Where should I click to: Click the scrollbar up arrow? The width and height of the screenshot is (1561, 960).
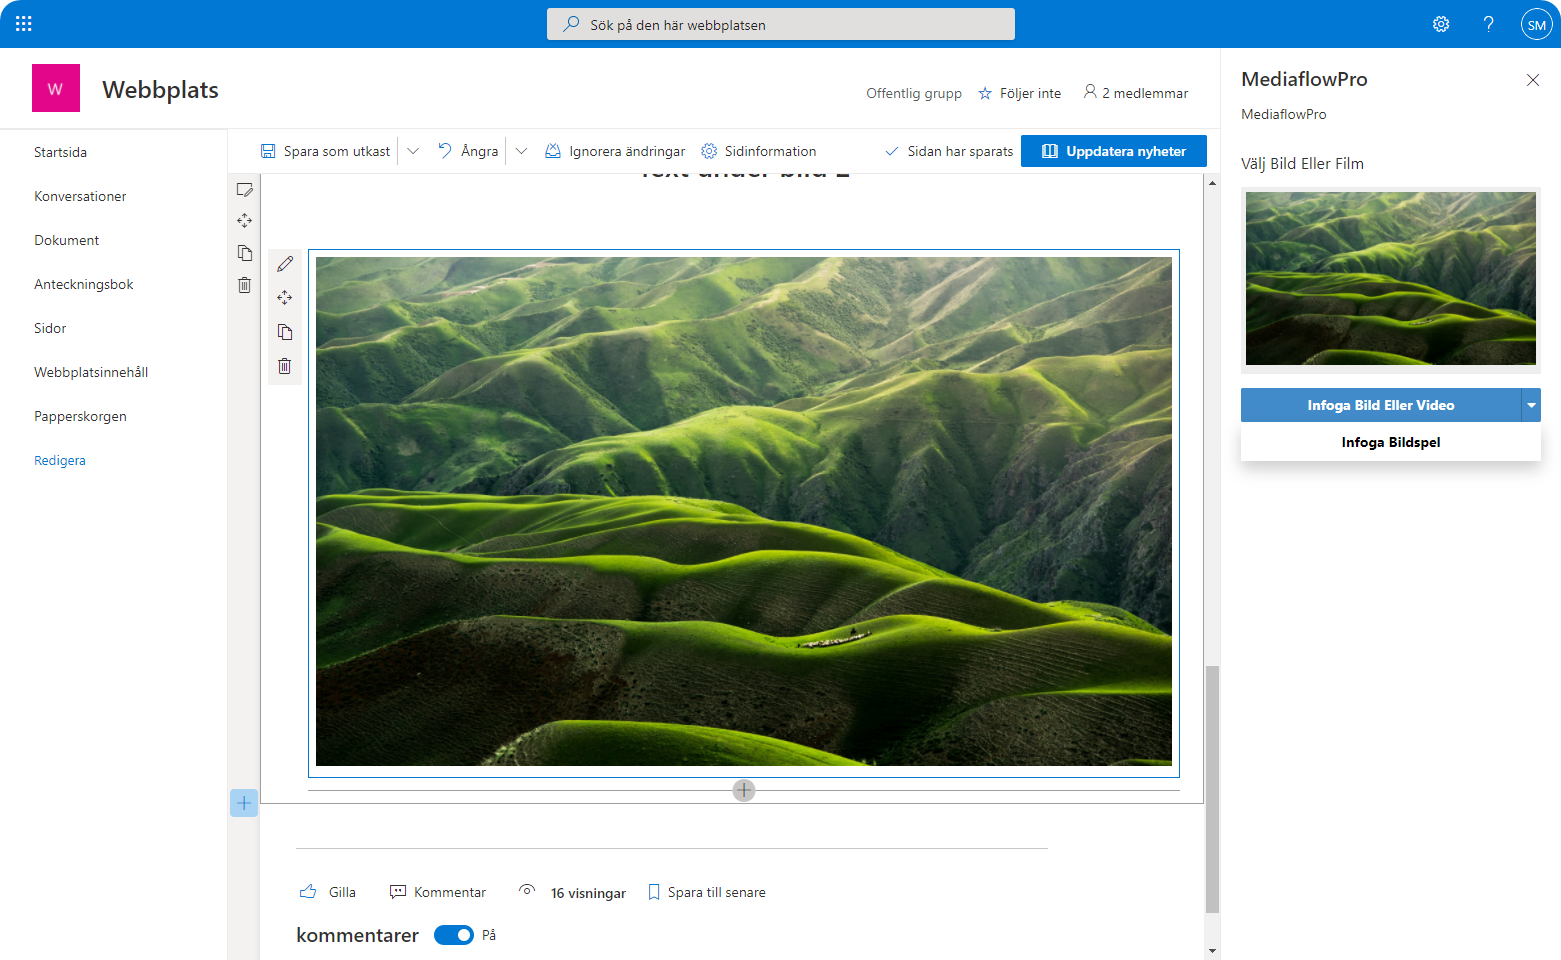point(1212,183)
